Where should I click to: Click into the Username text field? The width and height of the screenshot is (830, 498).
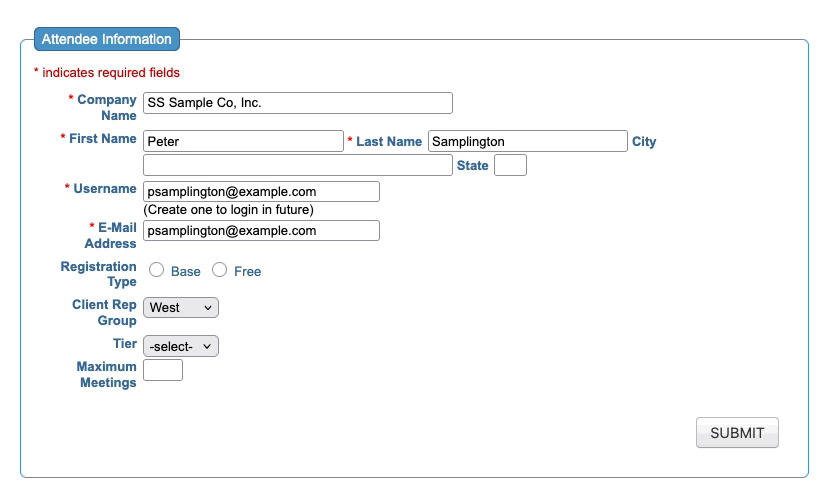pyautogui.click(x=261, y=191)
